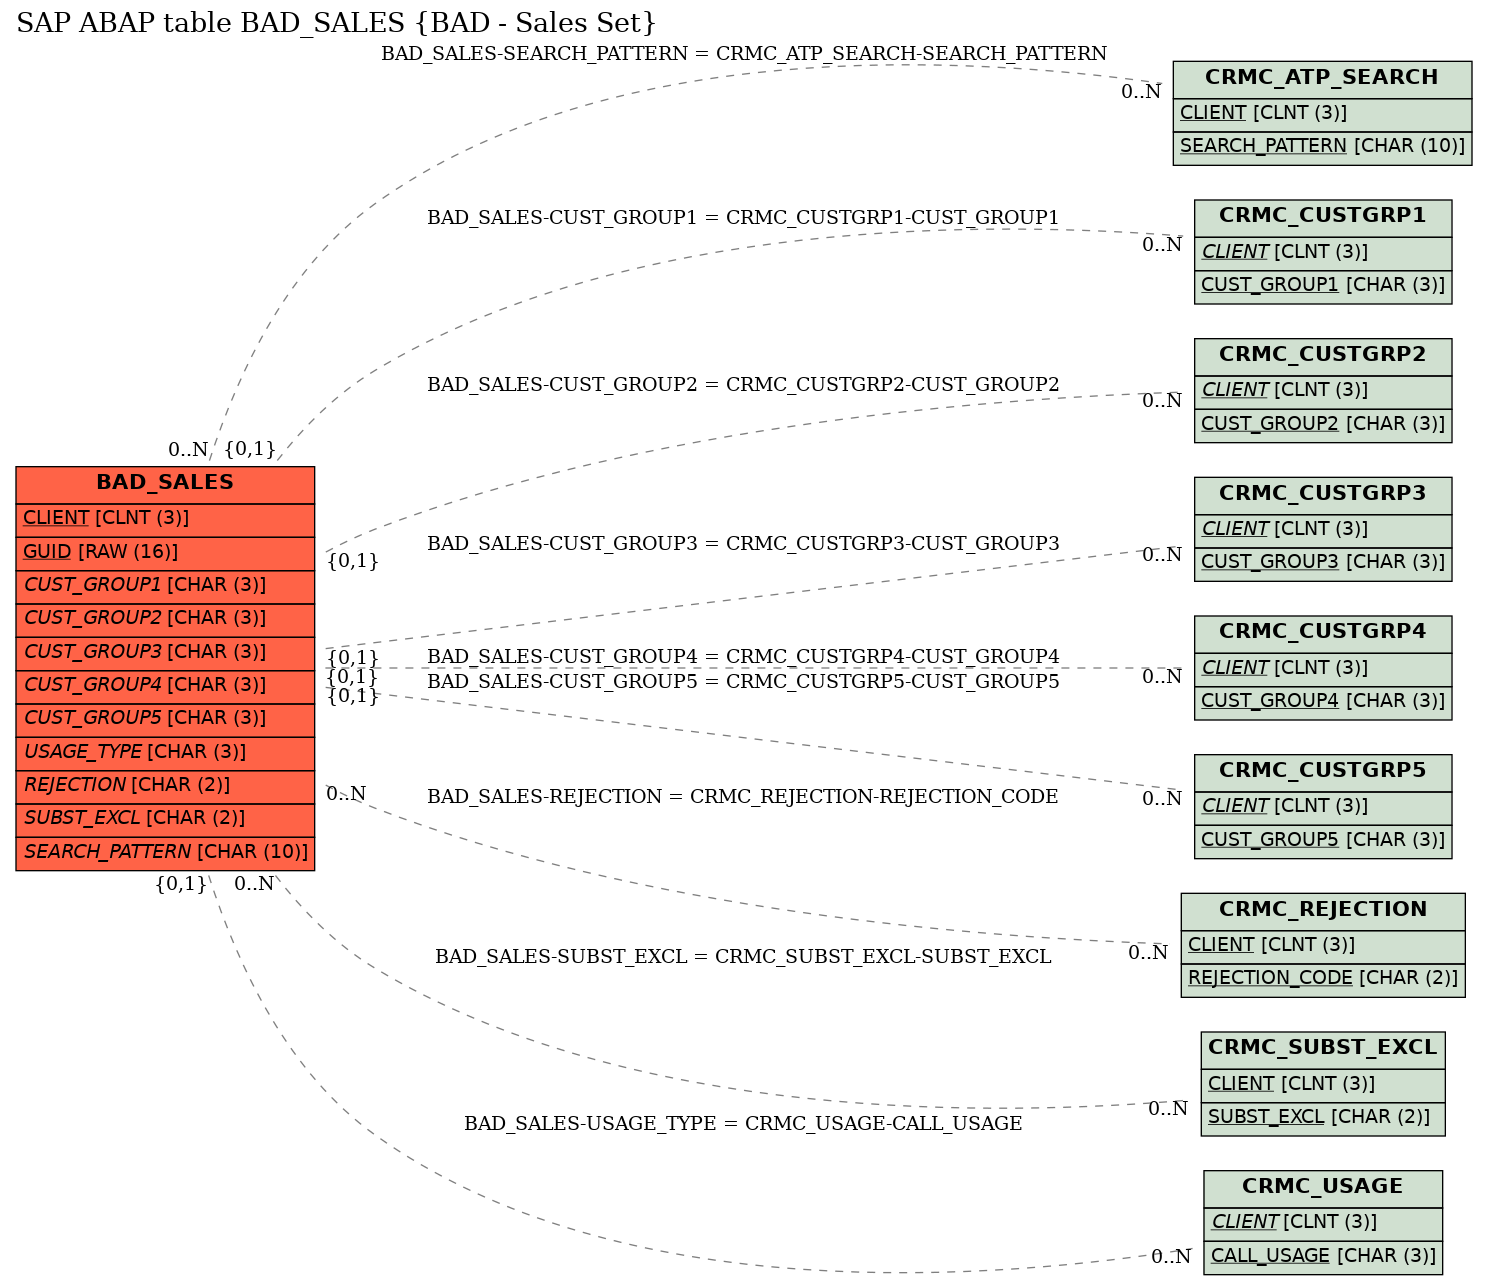Screen dimensions: 1488x1285
Task: Open the CRMC_SUBST_EXCL table header
Action: 1323,1049
